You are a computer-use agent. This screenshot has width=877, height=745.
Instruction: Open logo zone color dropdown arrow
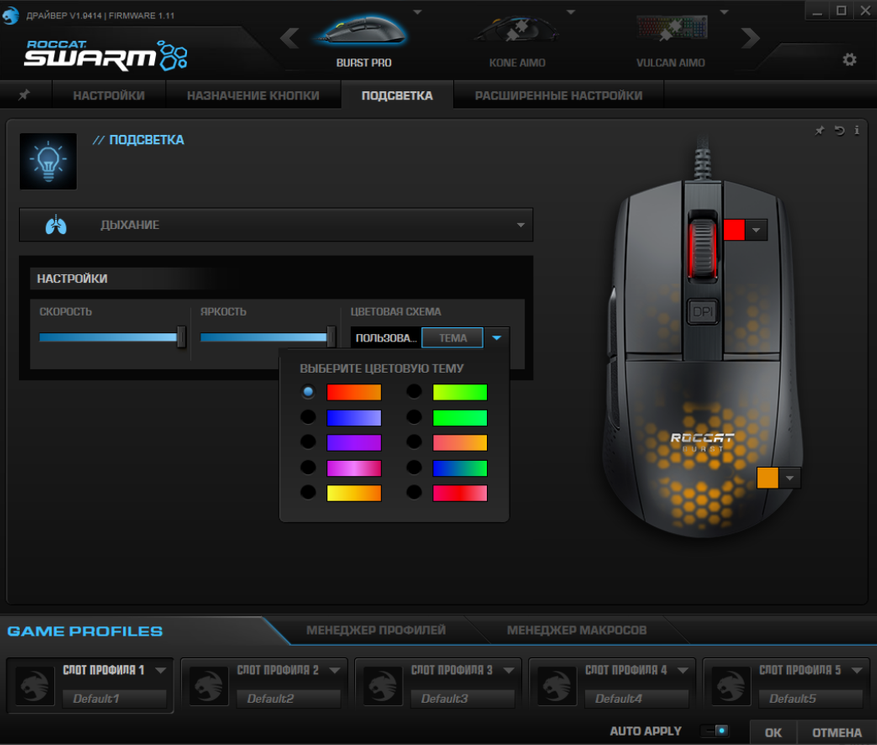[789, 478]
